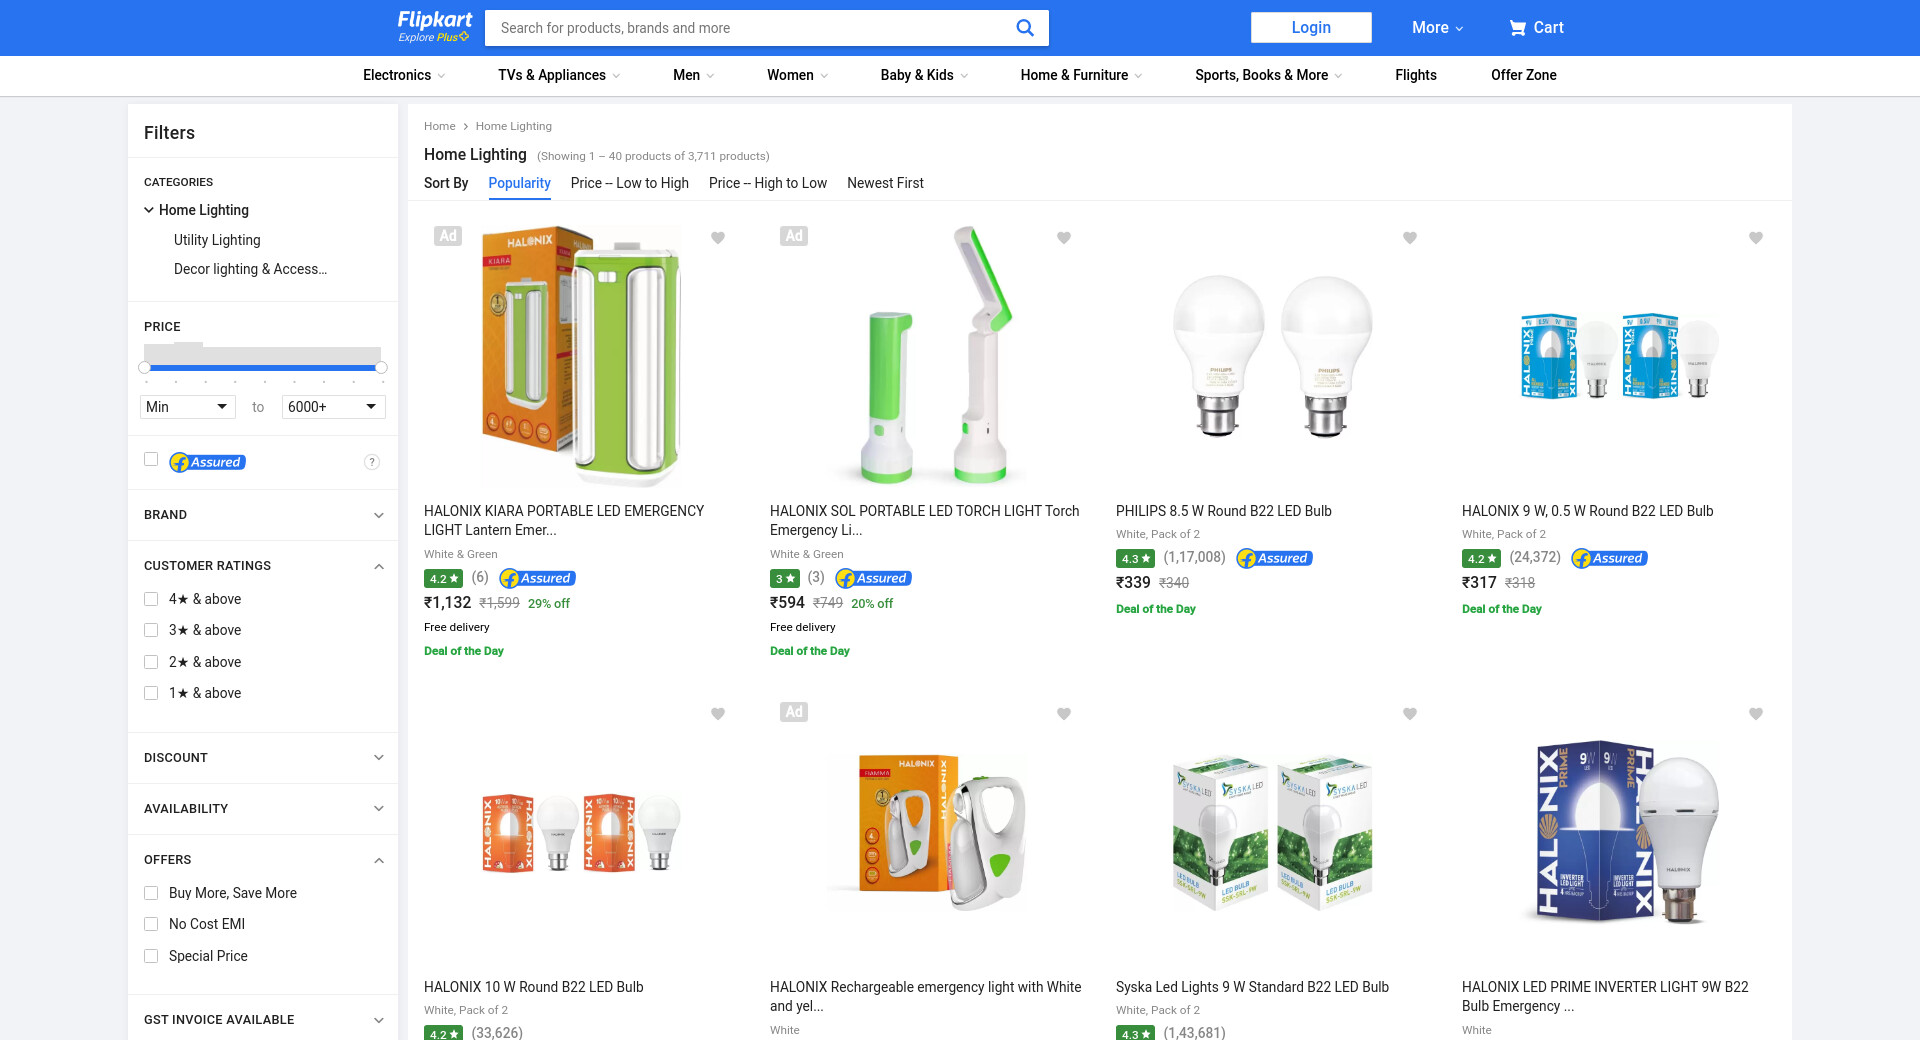Image resolution: width=1920 pixels, height=1040 pixels.
Task: Click heart icon on PHILIPS 8.5 W bulb
Action: coord(1410,238)
